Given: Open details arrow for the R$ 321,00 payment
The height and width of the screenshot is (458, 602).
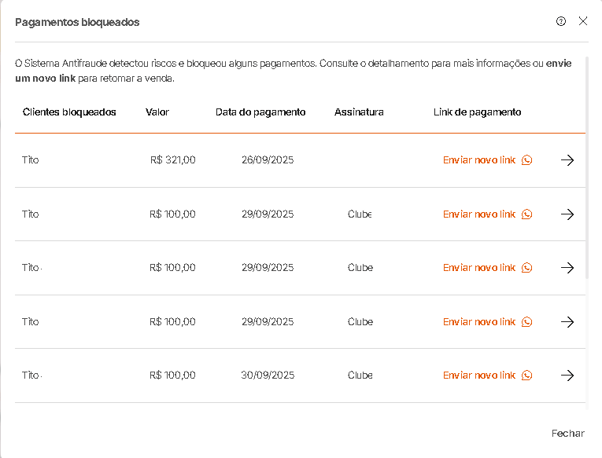Looking at the screenshot, I should tap(568, 160).
